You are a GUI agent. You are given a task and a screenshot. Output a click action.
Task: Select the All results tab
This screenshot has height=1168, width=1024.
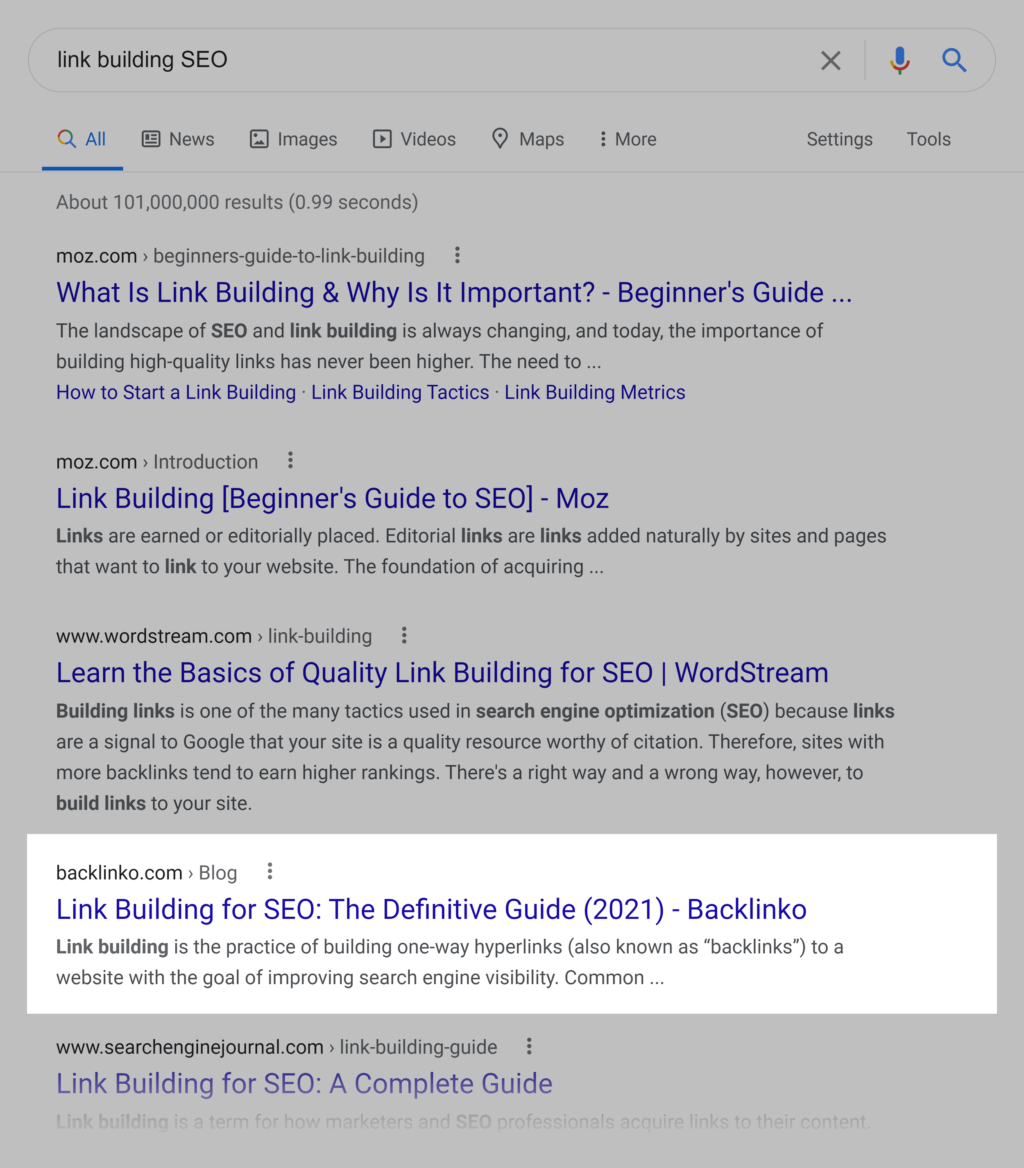pos(82,139)
